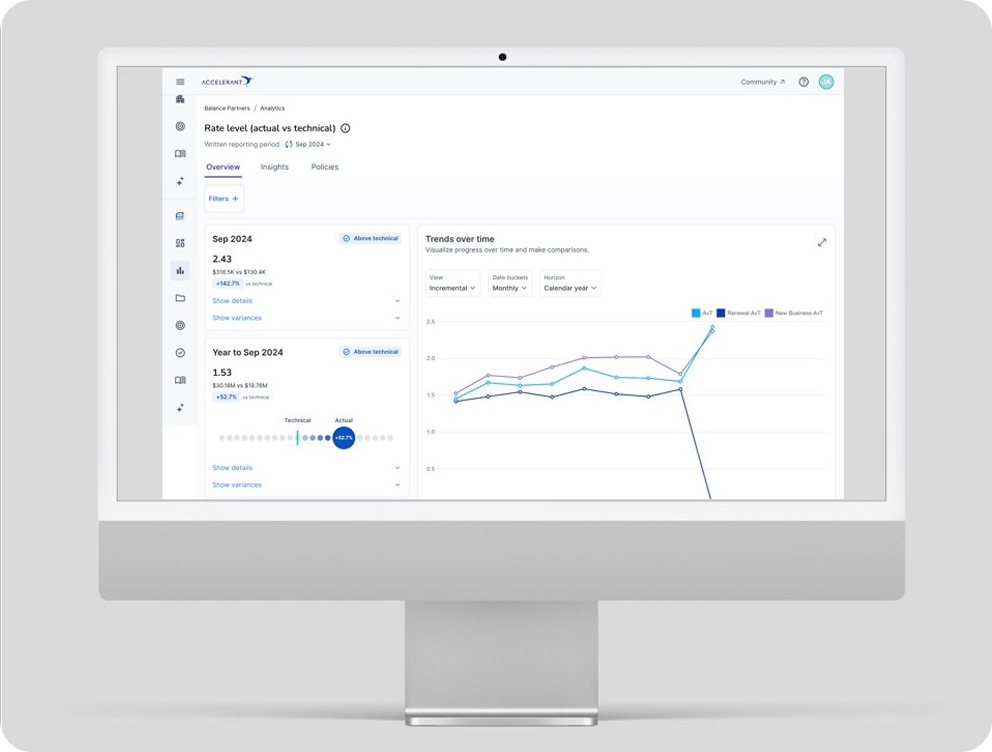Open the View Incremental dropdown
992x752 pixels.
452,283
